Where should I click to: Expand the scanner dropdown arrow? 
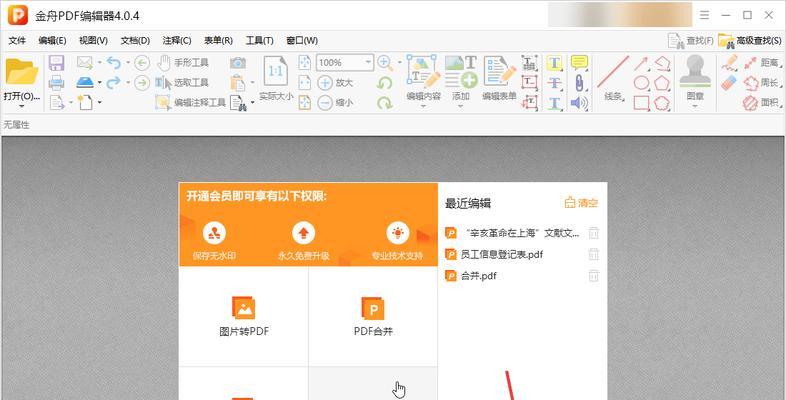tap(100, 82)
